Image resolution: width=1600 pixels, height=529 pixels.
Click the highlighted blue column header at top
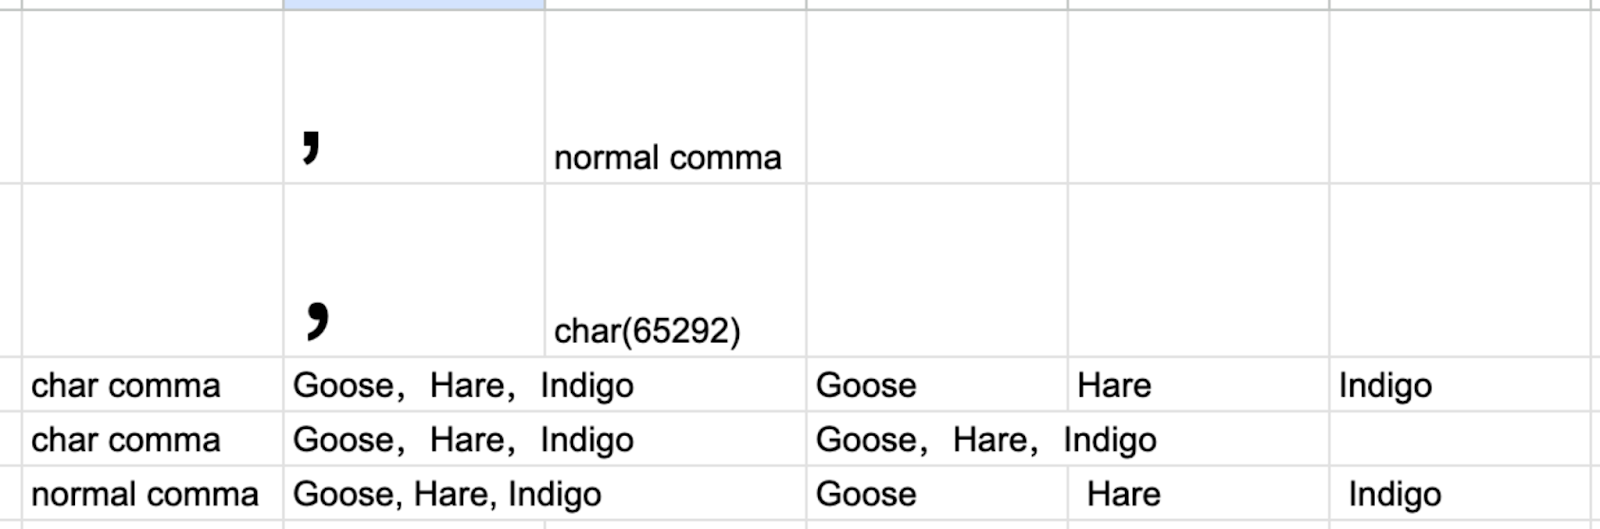pos(413,4)
